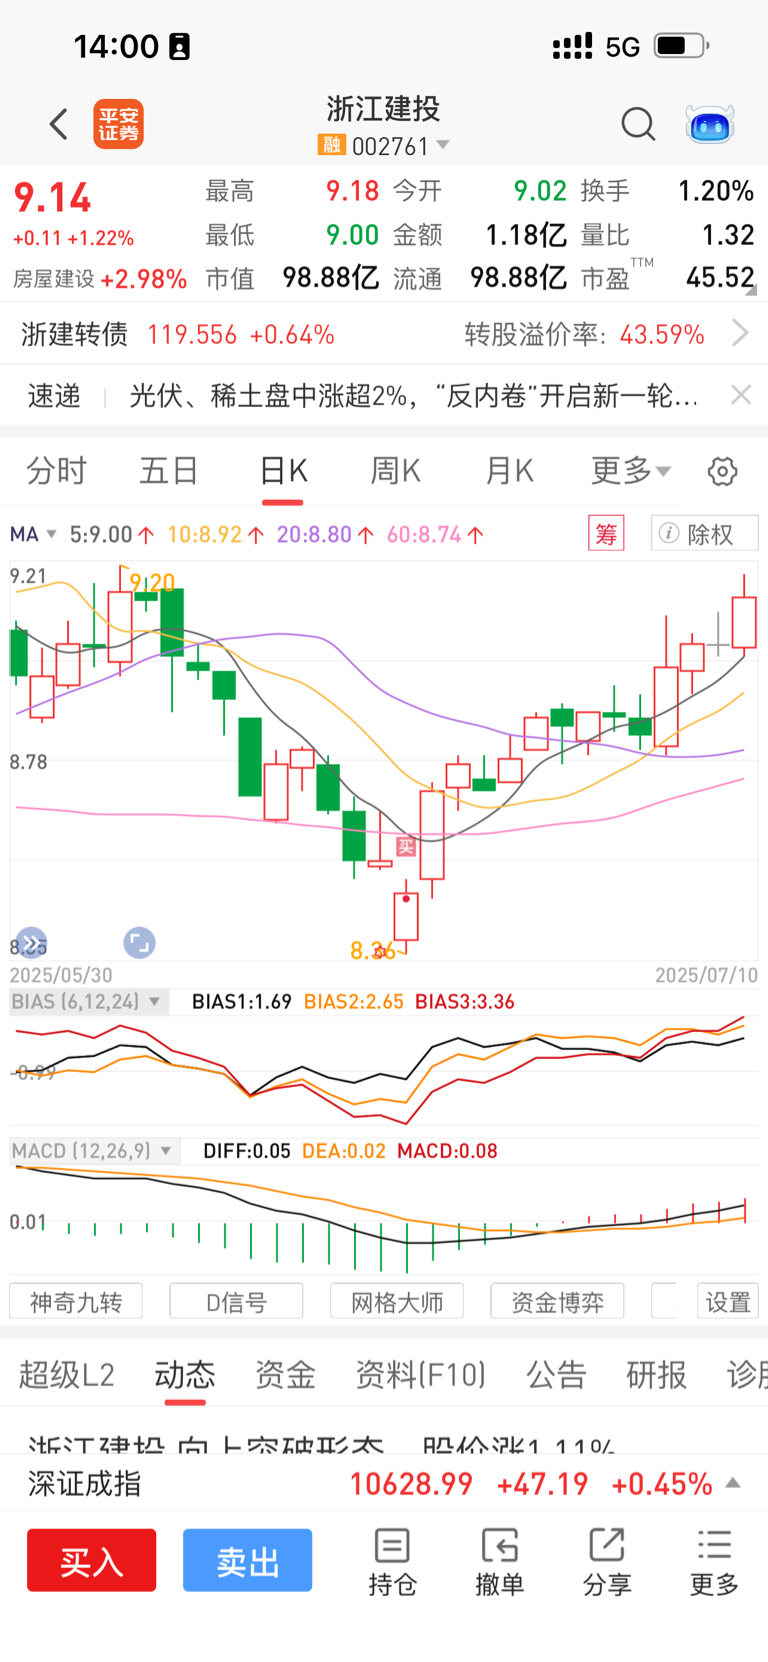Open 持仓 holdings icon
This screenshot has width=768, height=1662.
pyautogui.click(x=392, y=1562)
